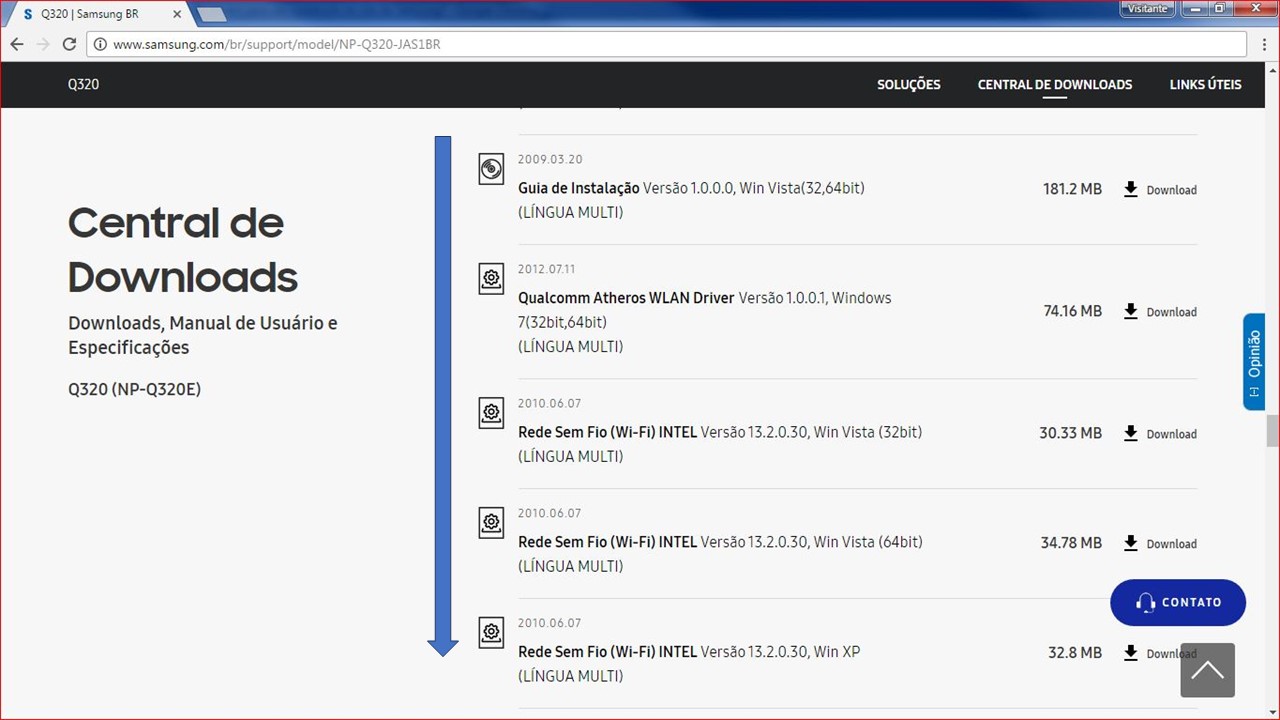This screenshot has width=1280, height=720.
Task: Click Downloads, Manual de Usuário e Especificações text
Action: coord(203,336)
